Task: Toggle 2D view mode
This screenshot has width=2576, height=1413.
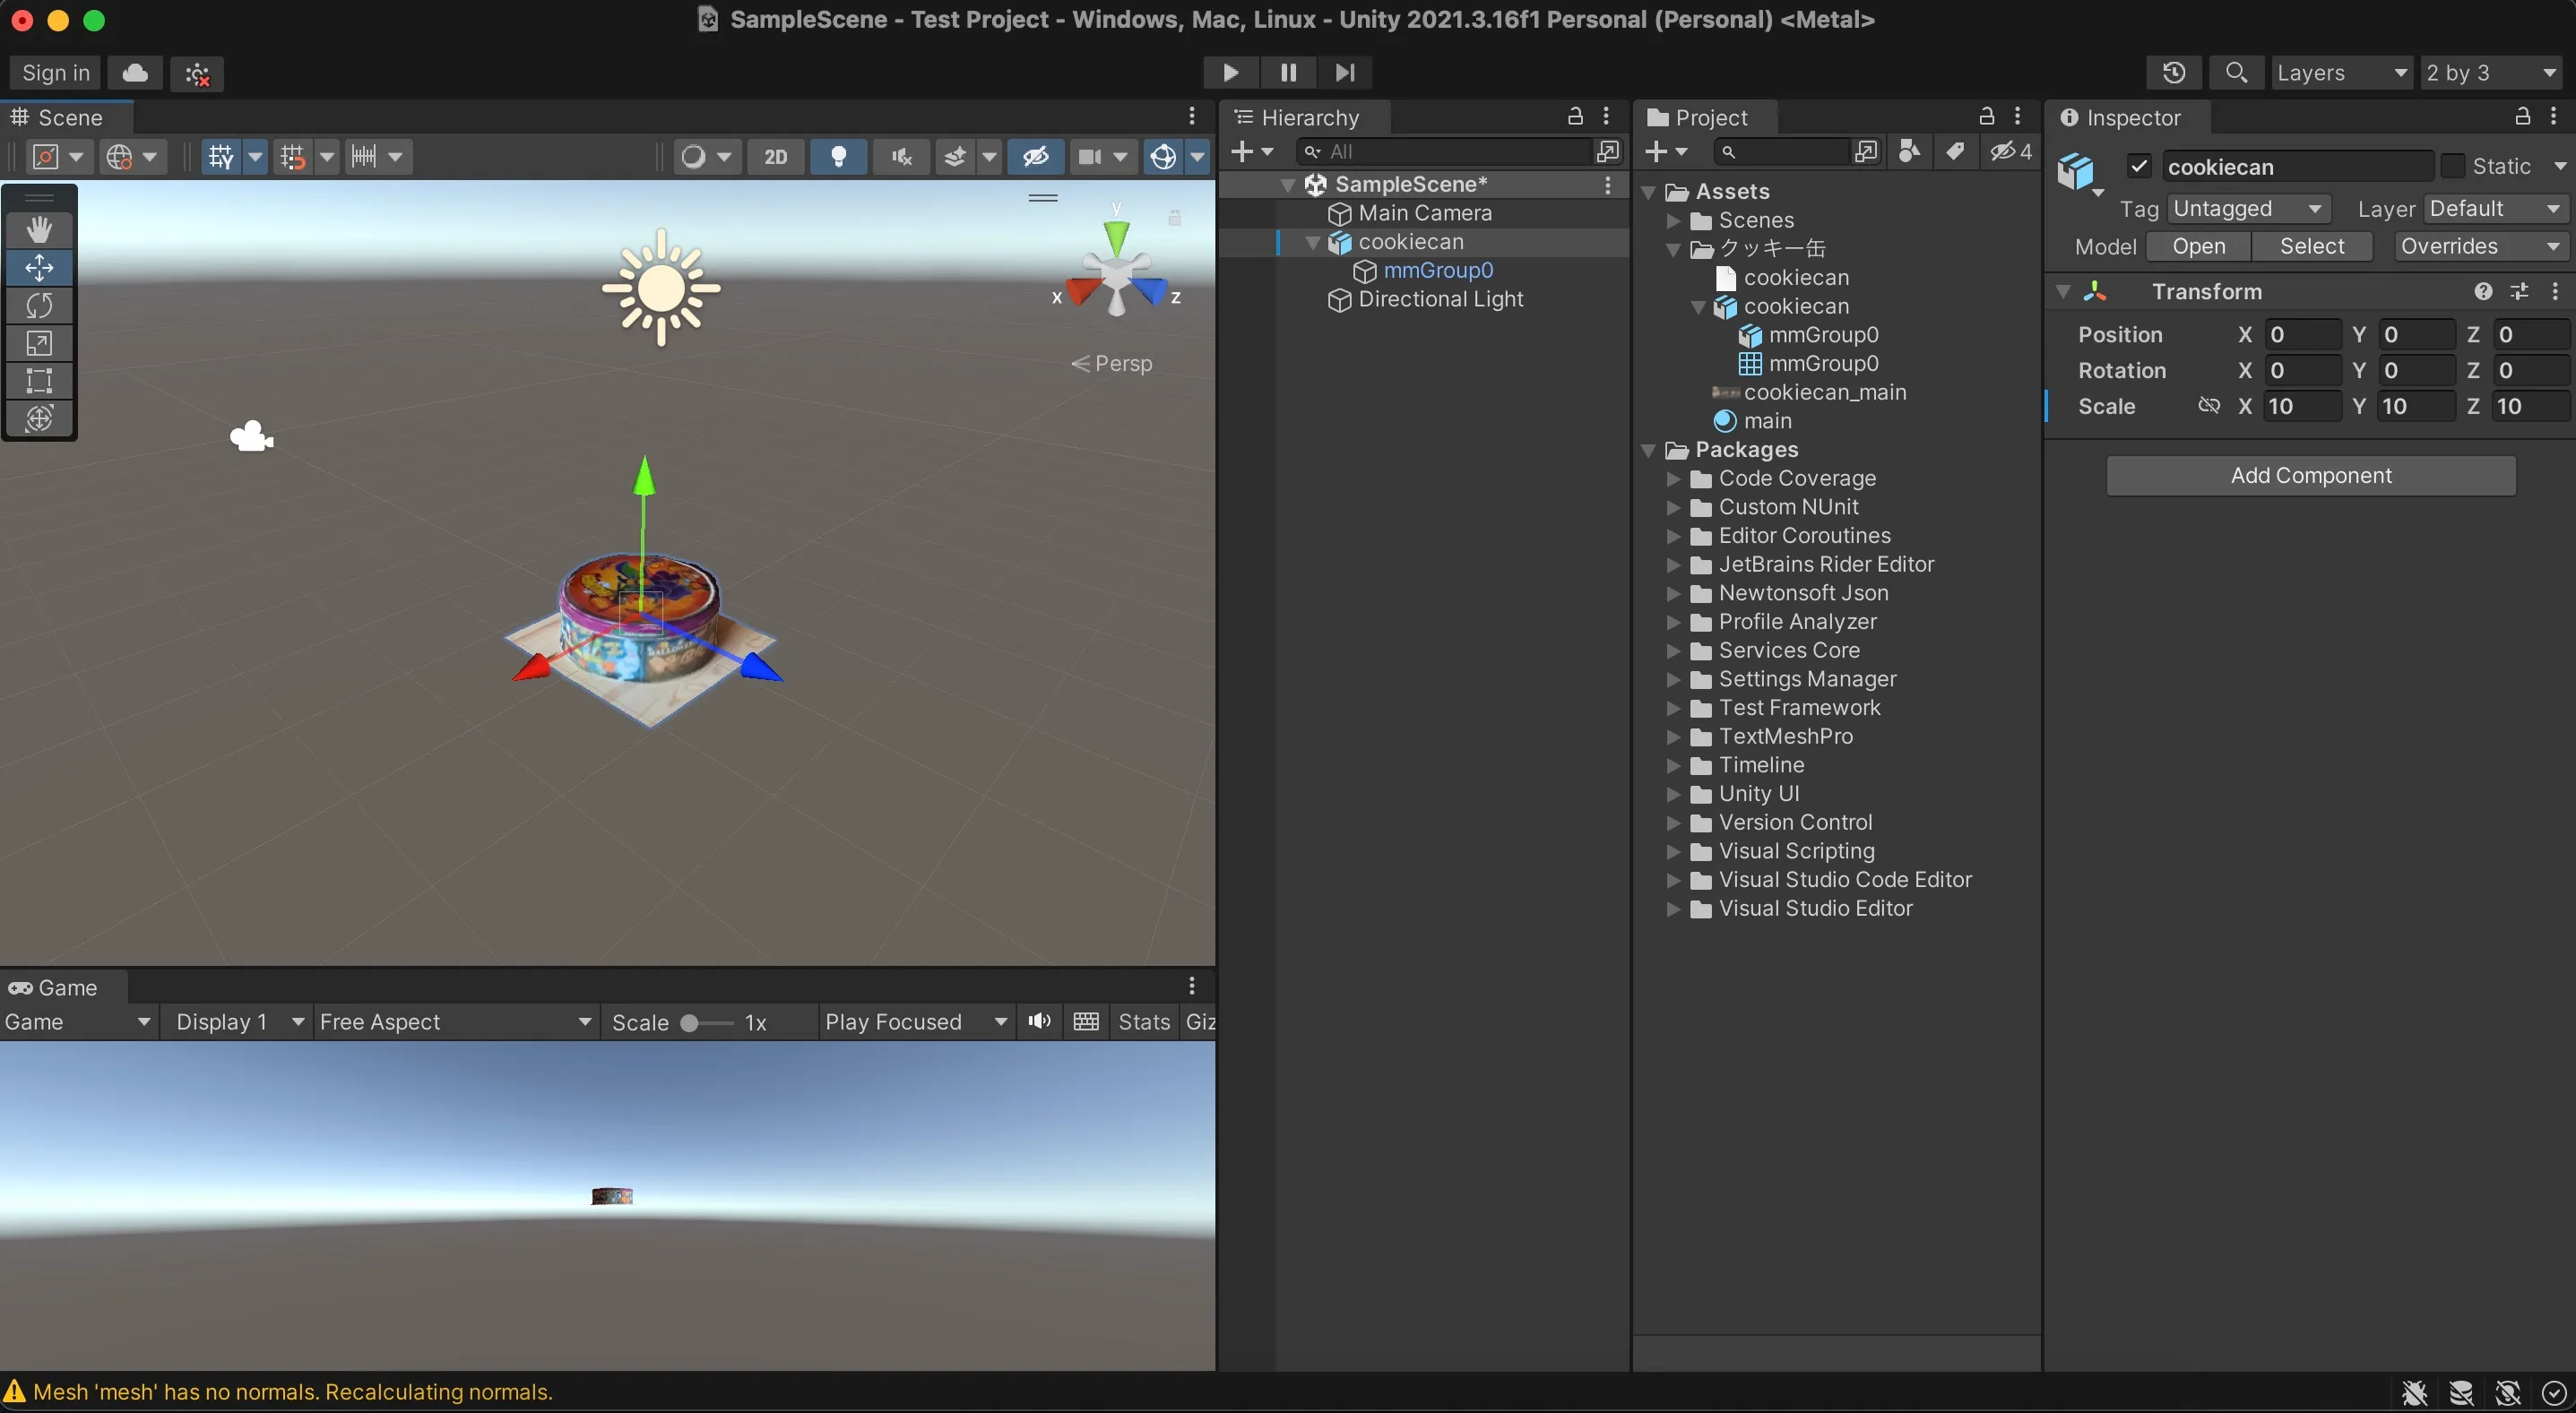Action: coord(775,157)
